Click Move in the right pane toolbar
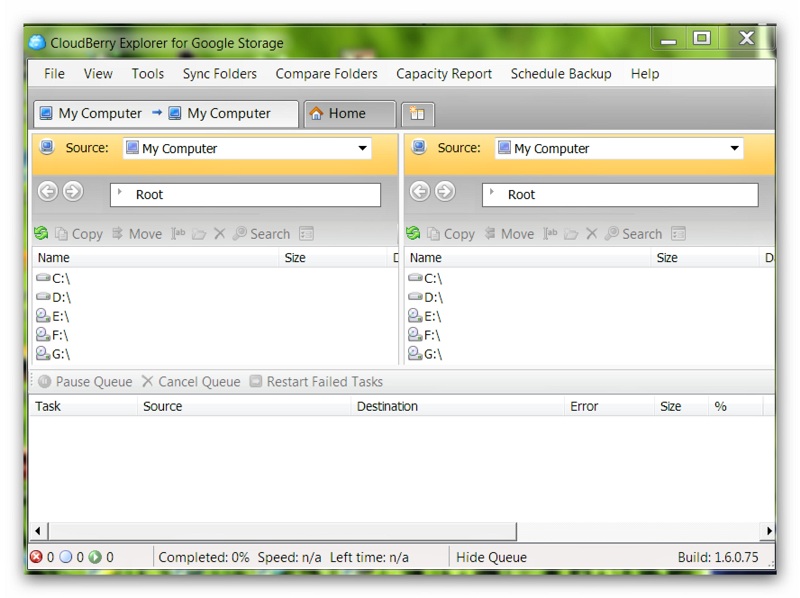Screen dimensions: 800x598 [x=509, y=234]
